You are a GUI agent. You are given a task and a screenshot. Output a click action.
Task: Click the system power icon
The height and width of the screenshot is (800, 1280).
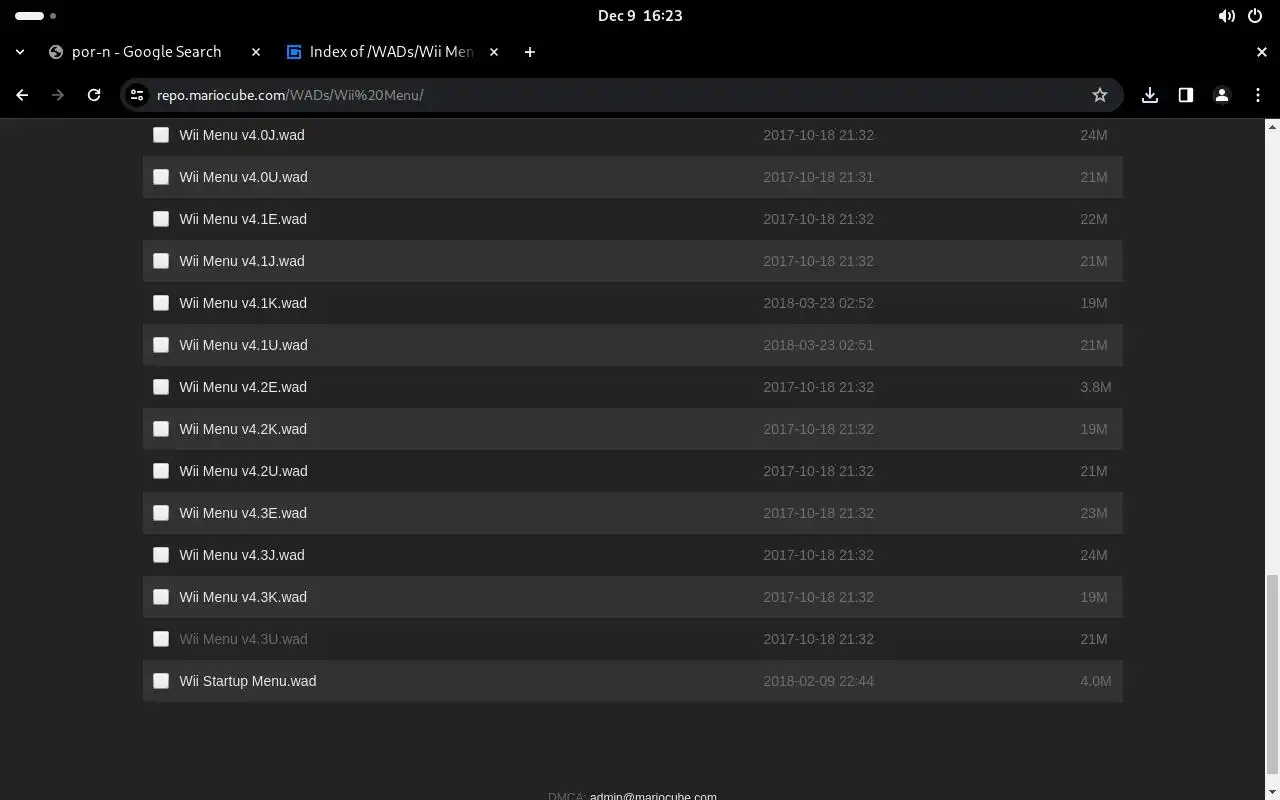[1255, 16]
